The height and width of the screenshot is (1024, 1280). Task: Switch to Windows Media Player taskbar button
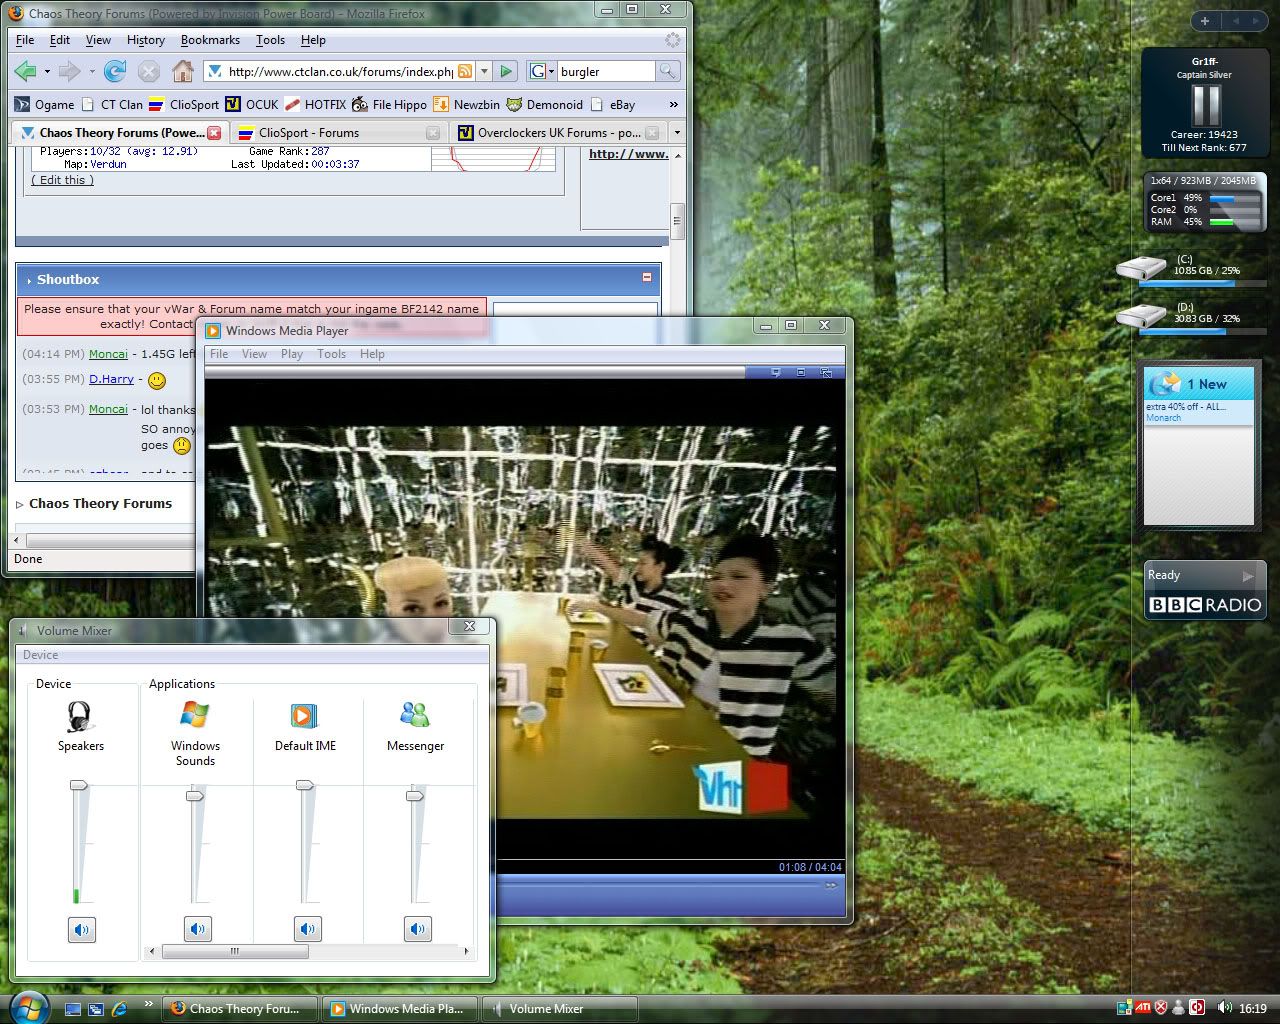(399, 1009)
